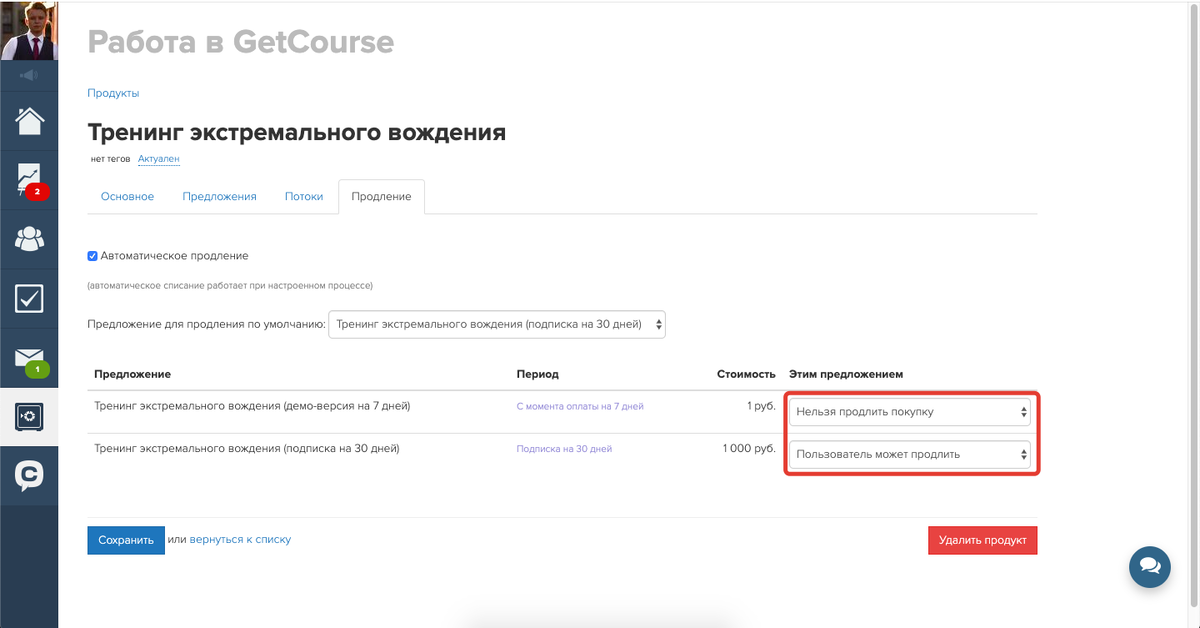The height and width of the screenshot is (628, 1200).
Task: Open the tasks checkmark sidebar icon
Action: pos(29,298)
